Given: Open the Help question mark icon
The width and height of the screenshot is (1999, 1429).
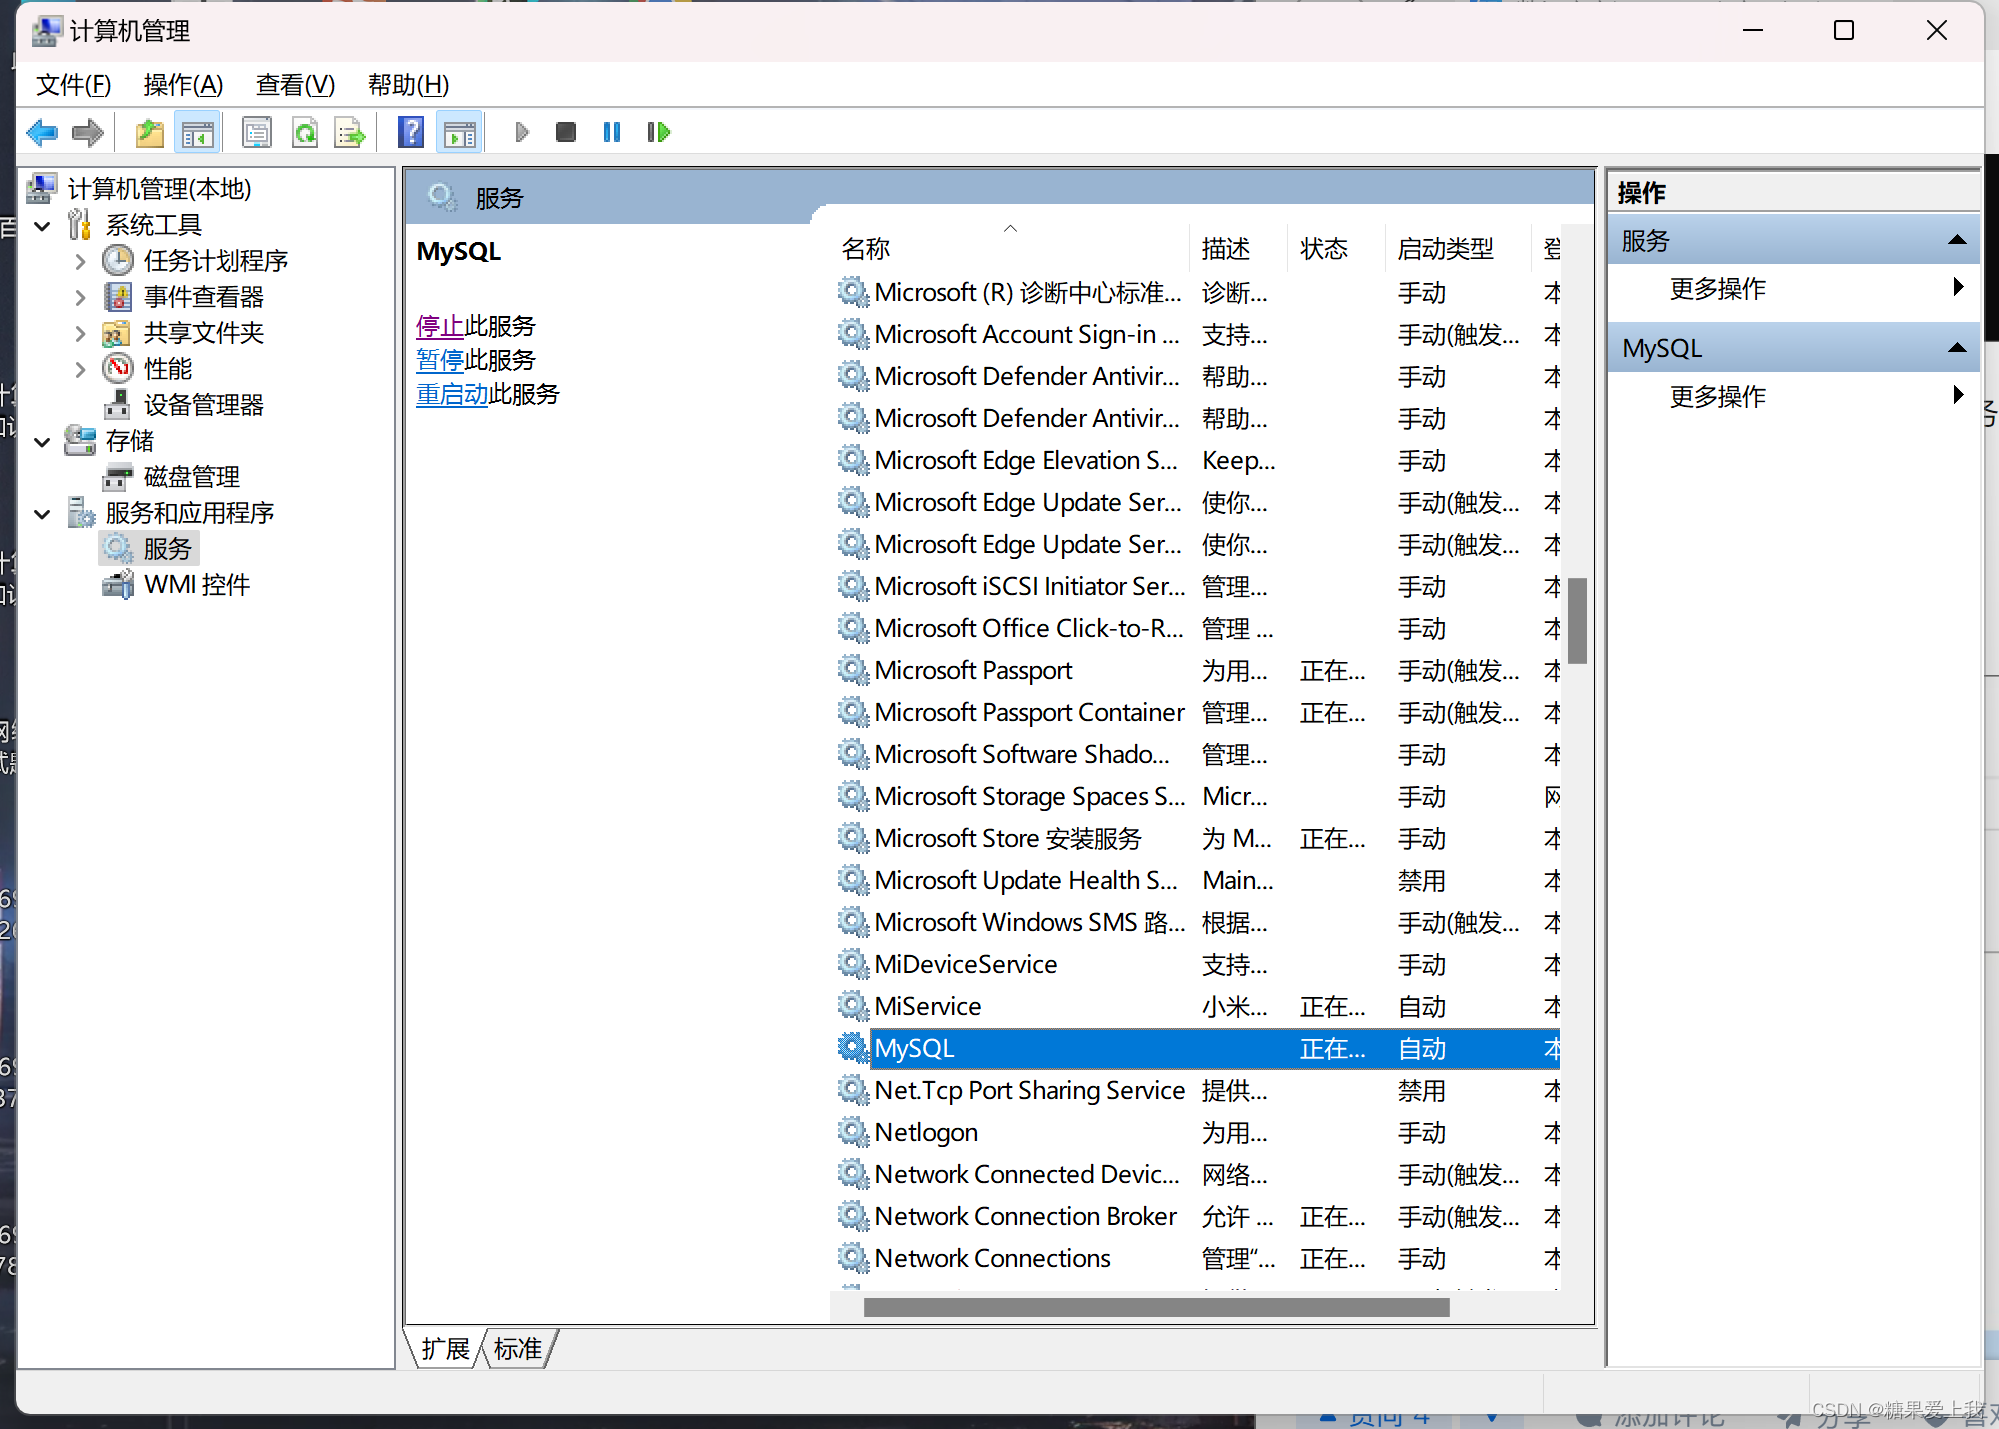Looking at the screenshot, I should [x=411, y=132].
